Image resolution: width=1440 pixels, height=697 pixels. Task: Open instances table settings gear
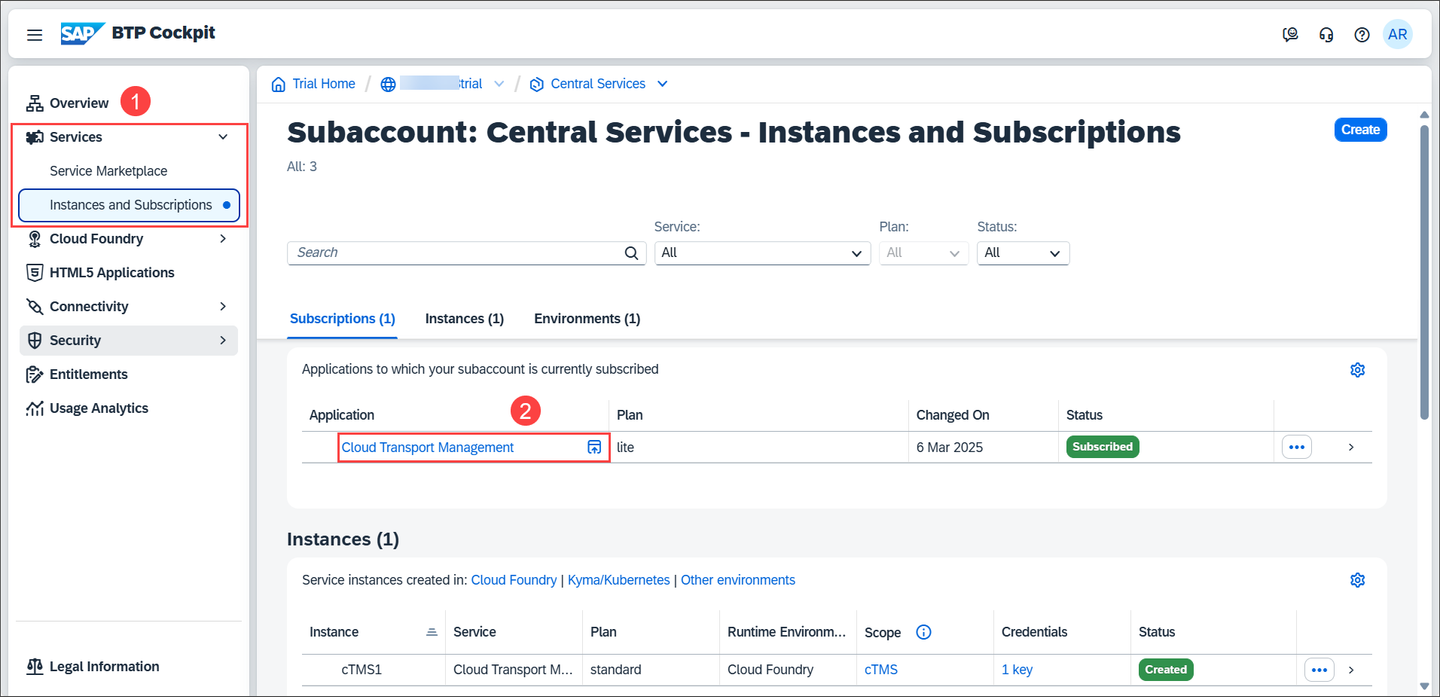(1357, 581)
